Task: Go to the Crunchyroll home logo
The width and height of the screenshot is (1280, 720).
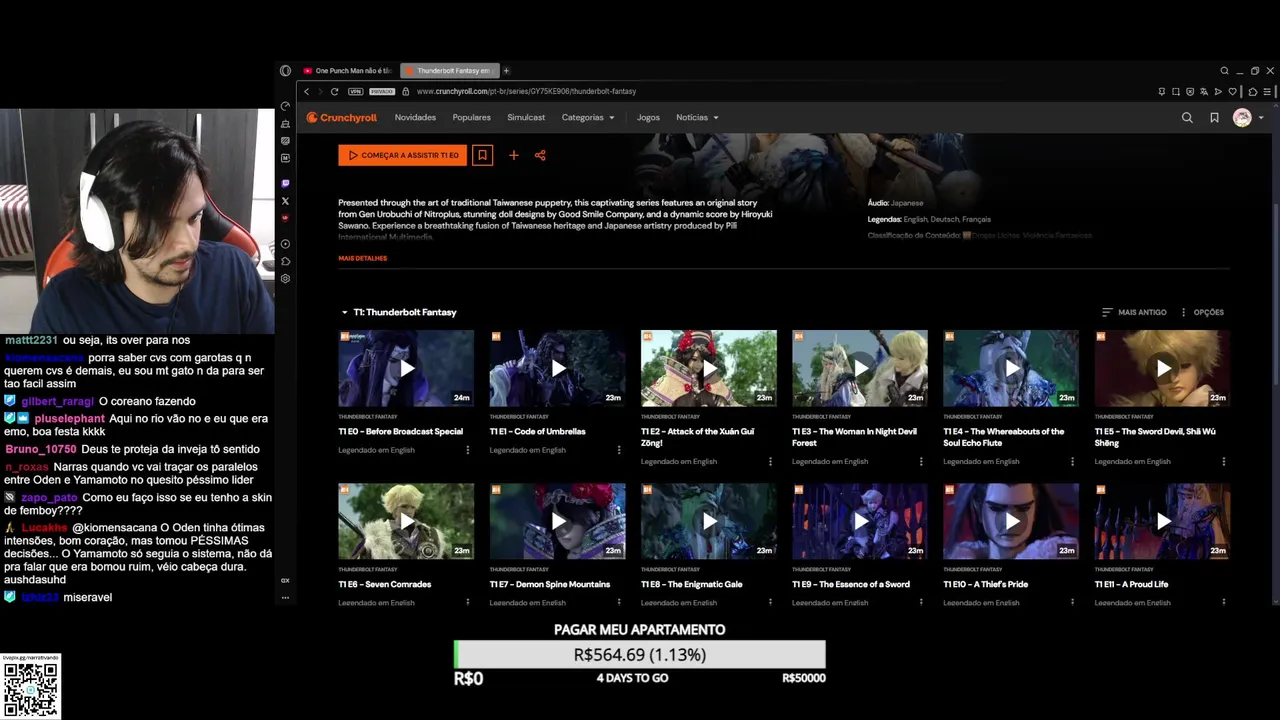Action: tap(342, 118)
